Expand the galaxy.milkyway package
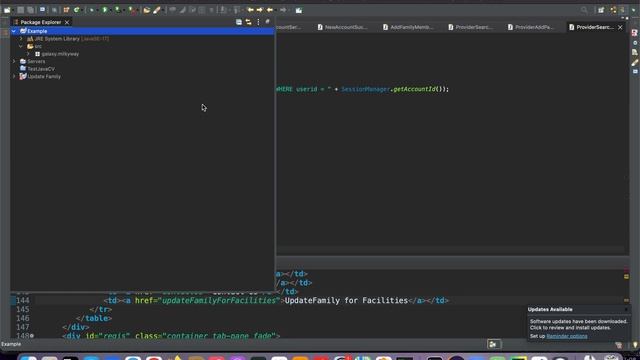 coord(29,54)
